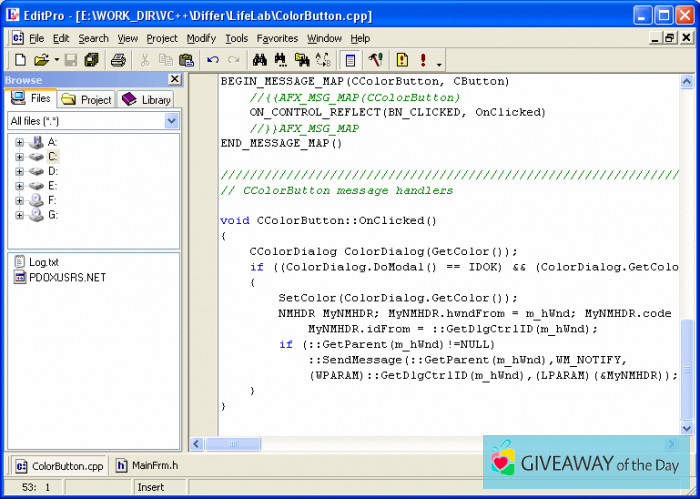Expand the E: drive tree node
Image resolution: width=700 pixels, height=499 pixels.
coord(19,185)
